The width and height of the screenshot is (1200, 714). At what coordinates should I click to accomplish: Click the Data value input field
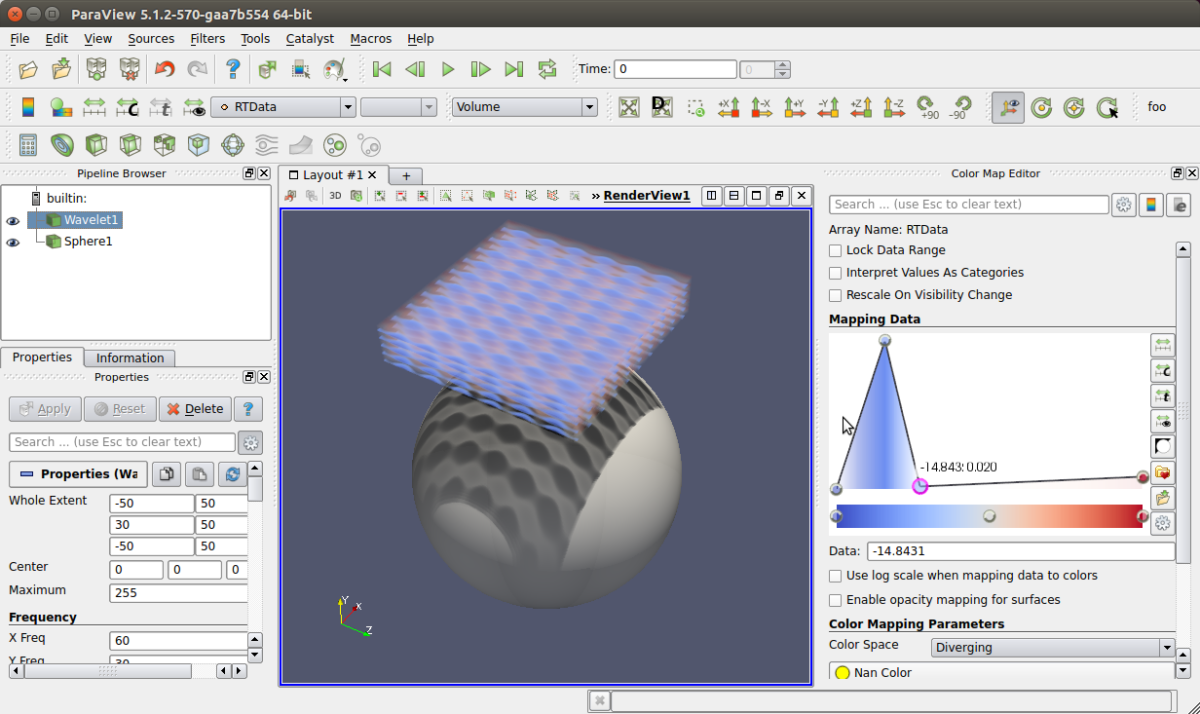pos(1020,551)
